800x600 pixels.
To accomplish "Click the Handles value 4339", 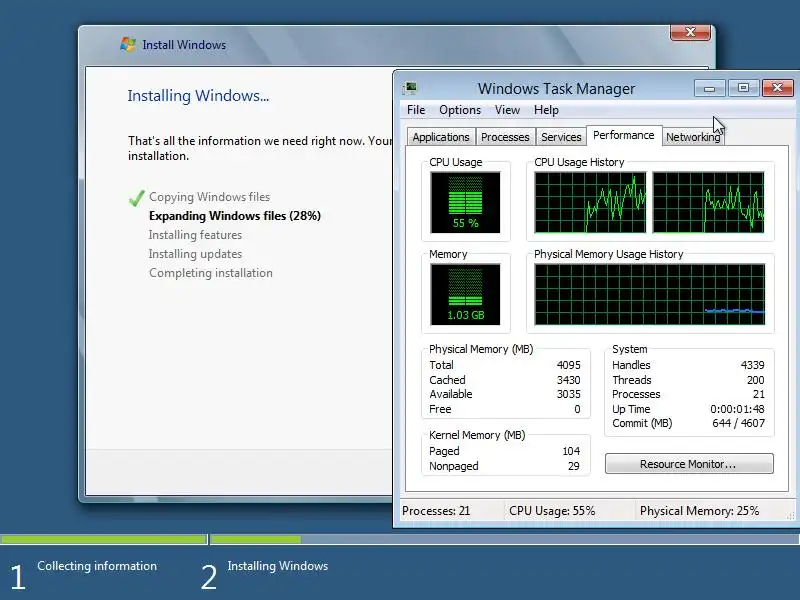I will click(753, 365).
